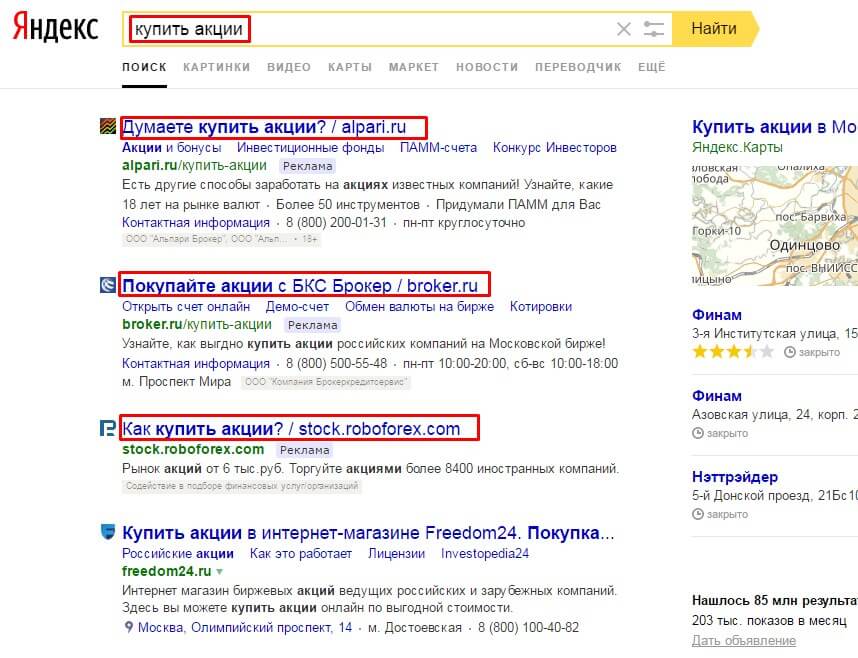Clear the search query with X icon
The image size is (858, 658).
624,28
